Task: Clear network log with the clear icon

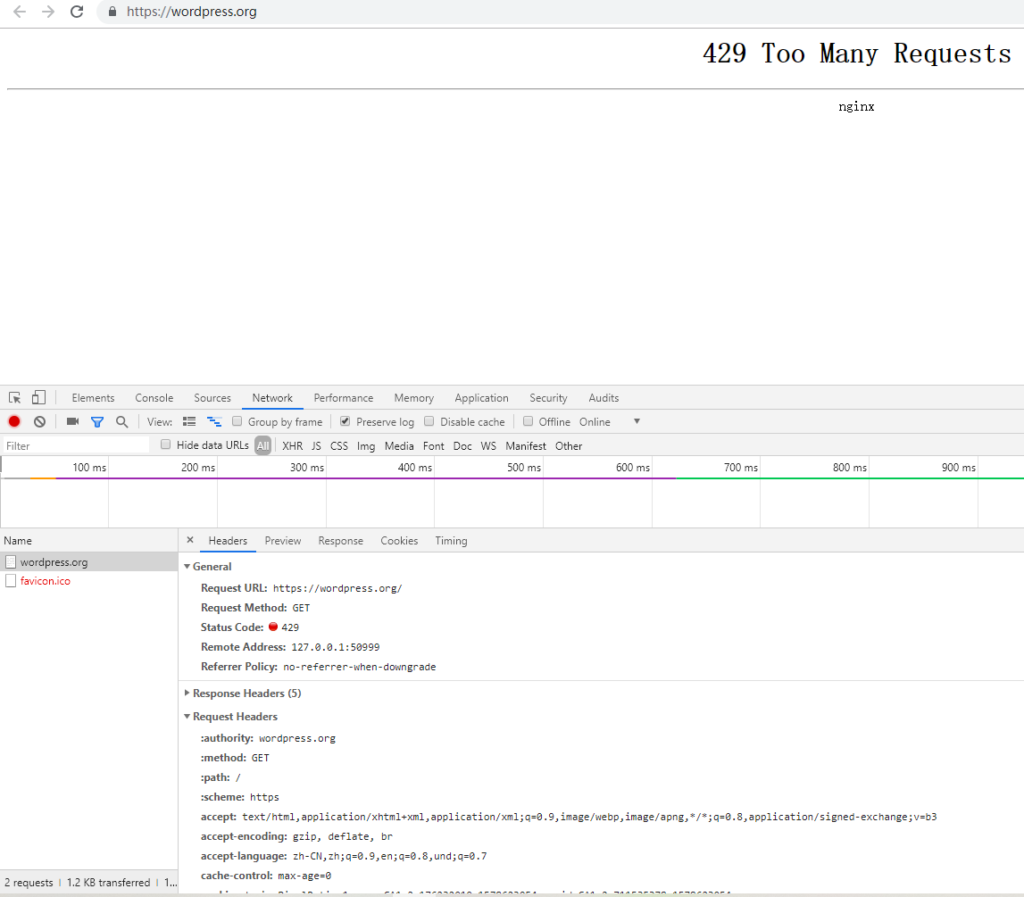Action: pos(39,421)
